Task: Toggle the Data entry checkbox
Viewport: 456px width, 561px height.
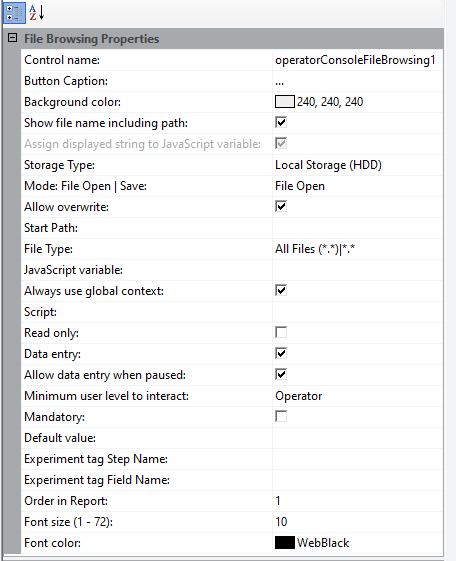Action: click(281, 353)
